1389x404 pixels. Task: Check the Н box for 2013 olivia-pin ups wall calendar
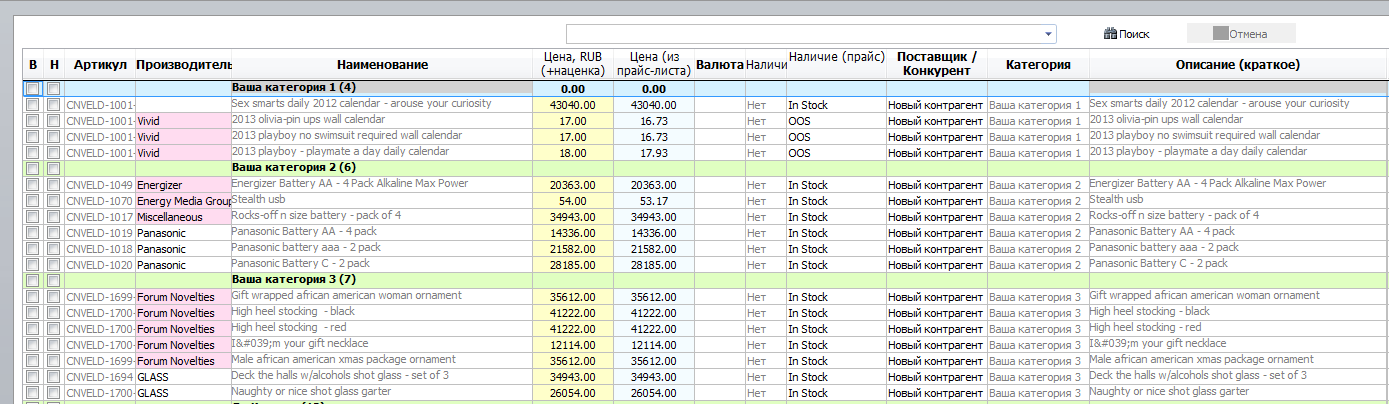pyautogui.click(x=53, y=120)
